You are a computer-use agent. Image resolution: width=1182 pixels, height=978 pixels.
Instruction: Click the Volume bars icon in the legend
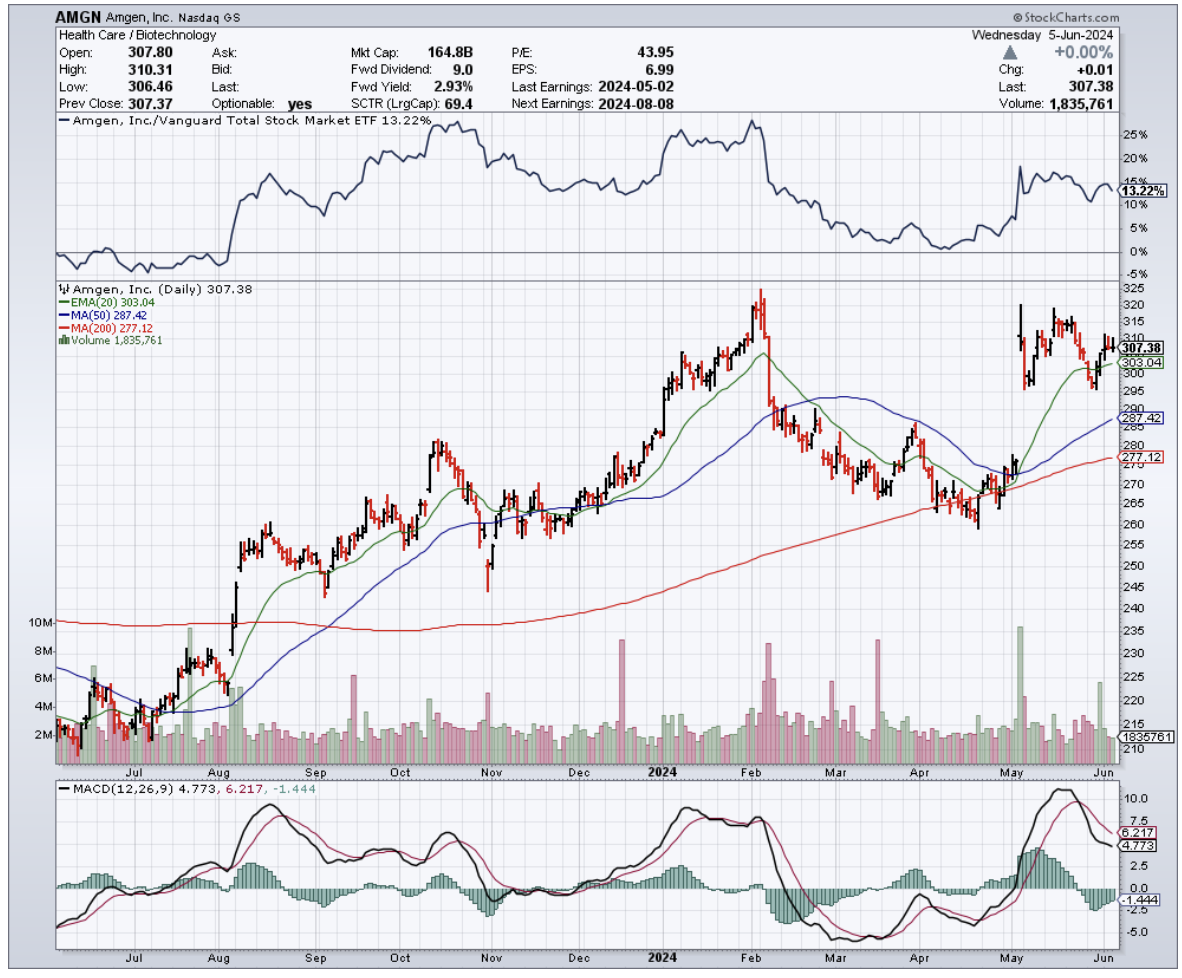pyautogui.click(x=64, y=340)
